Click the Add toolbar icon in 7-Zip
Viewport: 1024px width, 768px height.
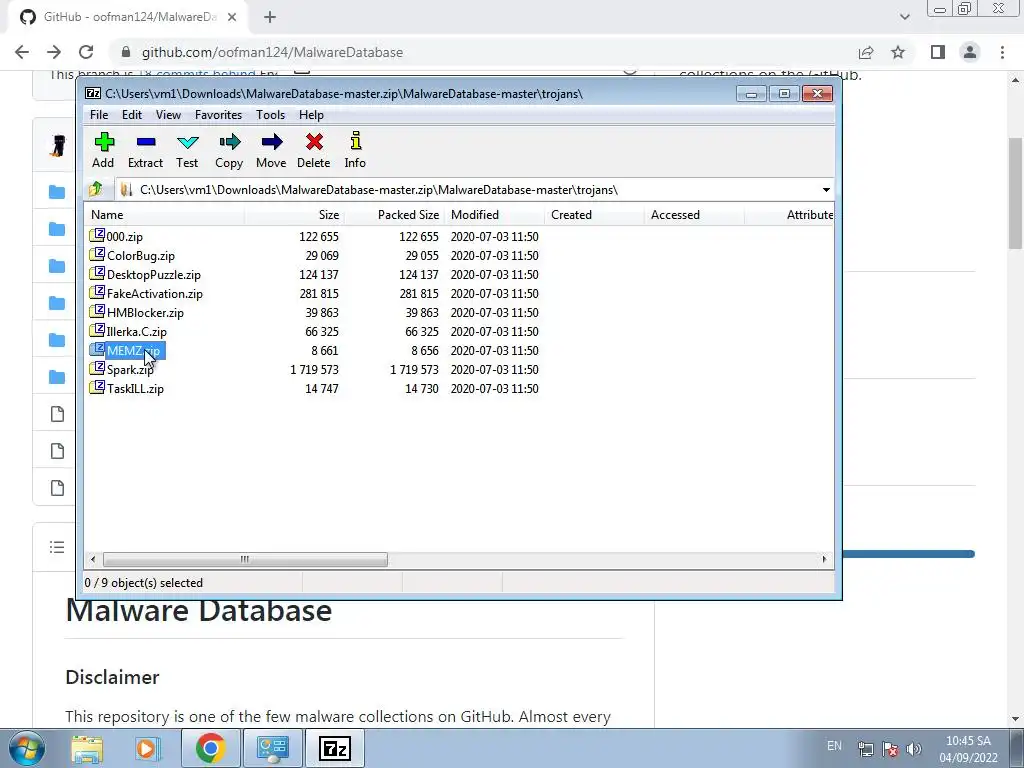coord(103,151)
